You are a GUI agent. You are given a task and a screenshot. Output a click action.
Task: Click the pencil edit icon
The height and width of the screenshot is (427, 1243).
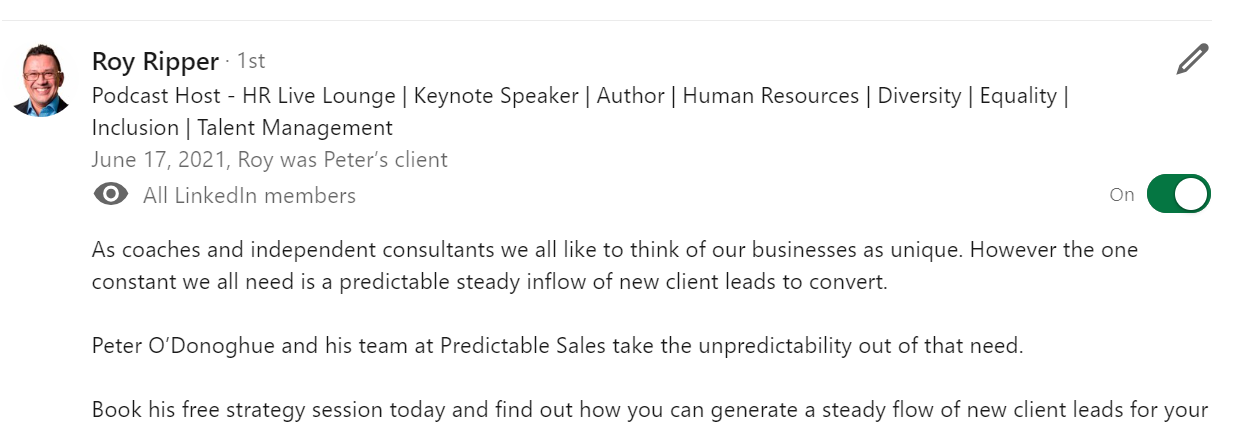[x=1192, y=60]
